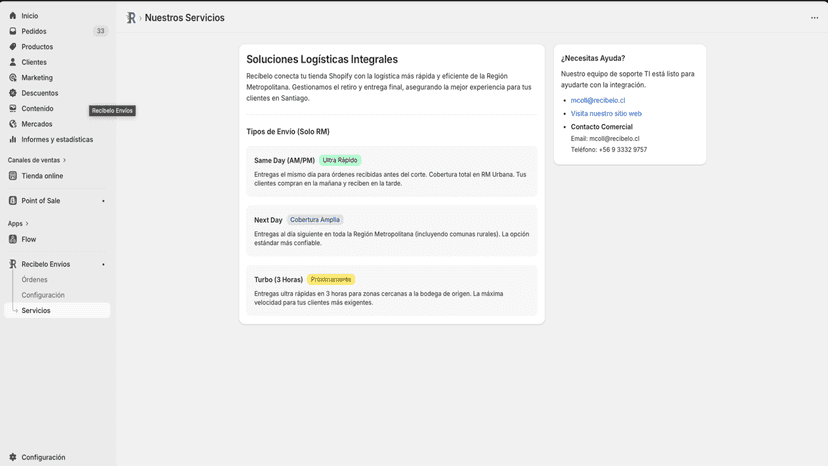Open Marketing section
This screenshot has width=828, height=466.
click(x=37, y=78)
